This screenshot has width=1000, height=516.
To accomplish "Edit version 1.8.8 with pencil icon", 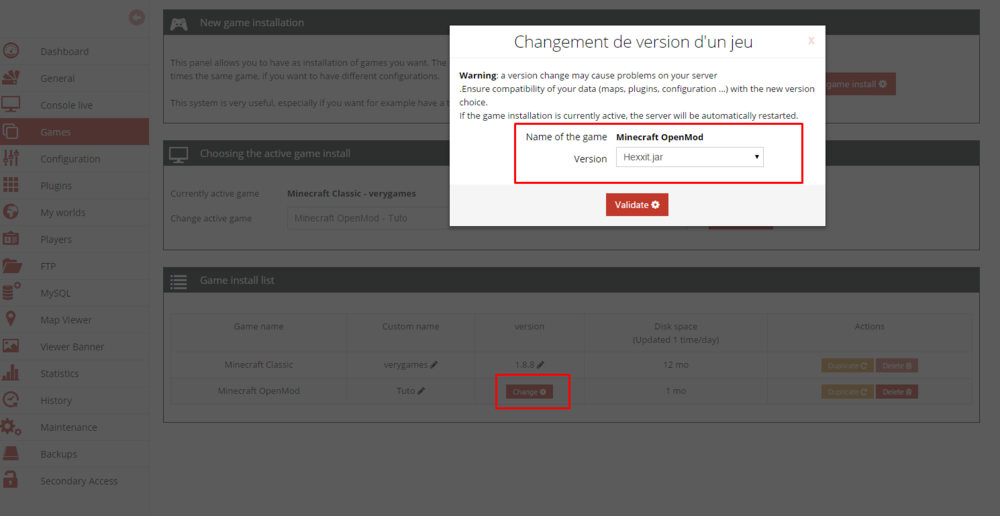I will [x=541, y=365].
